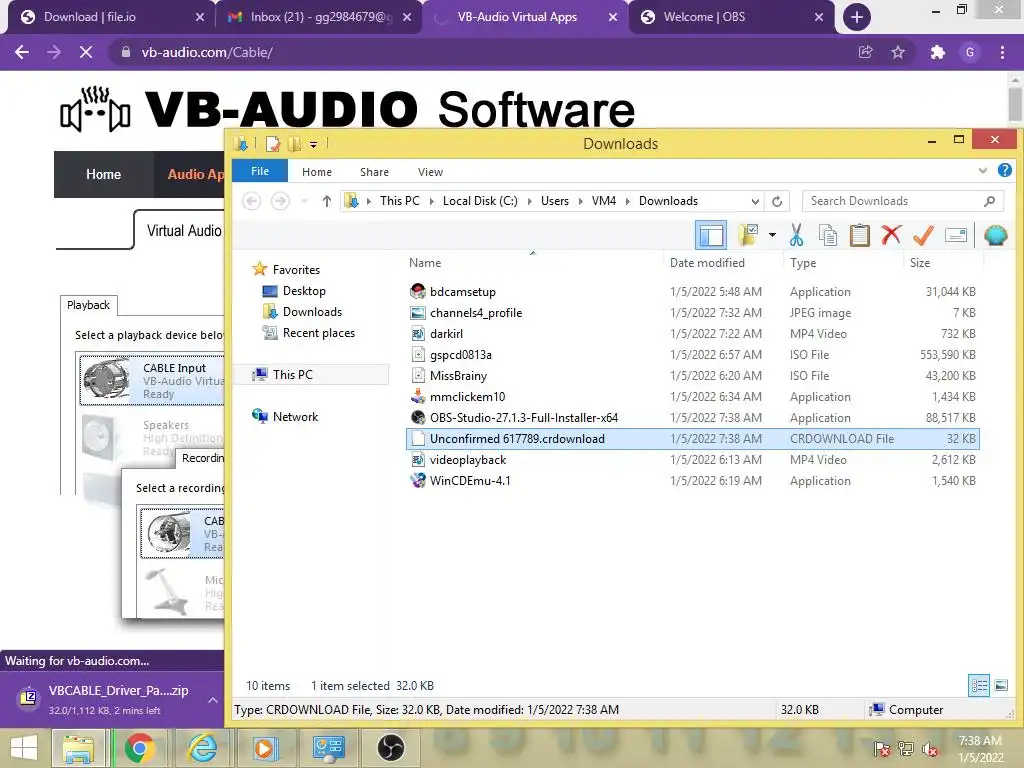
Task: Click the Explorer back navigation arrow
Action: [x=251, y=201]
